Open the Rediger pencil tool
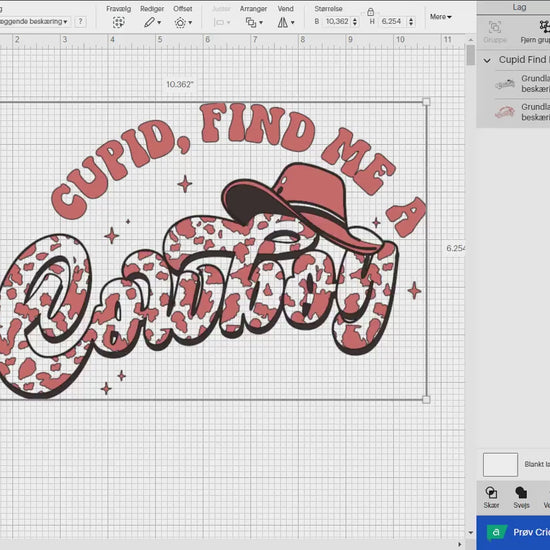550x550 pixels. click(x=149, y=22)
